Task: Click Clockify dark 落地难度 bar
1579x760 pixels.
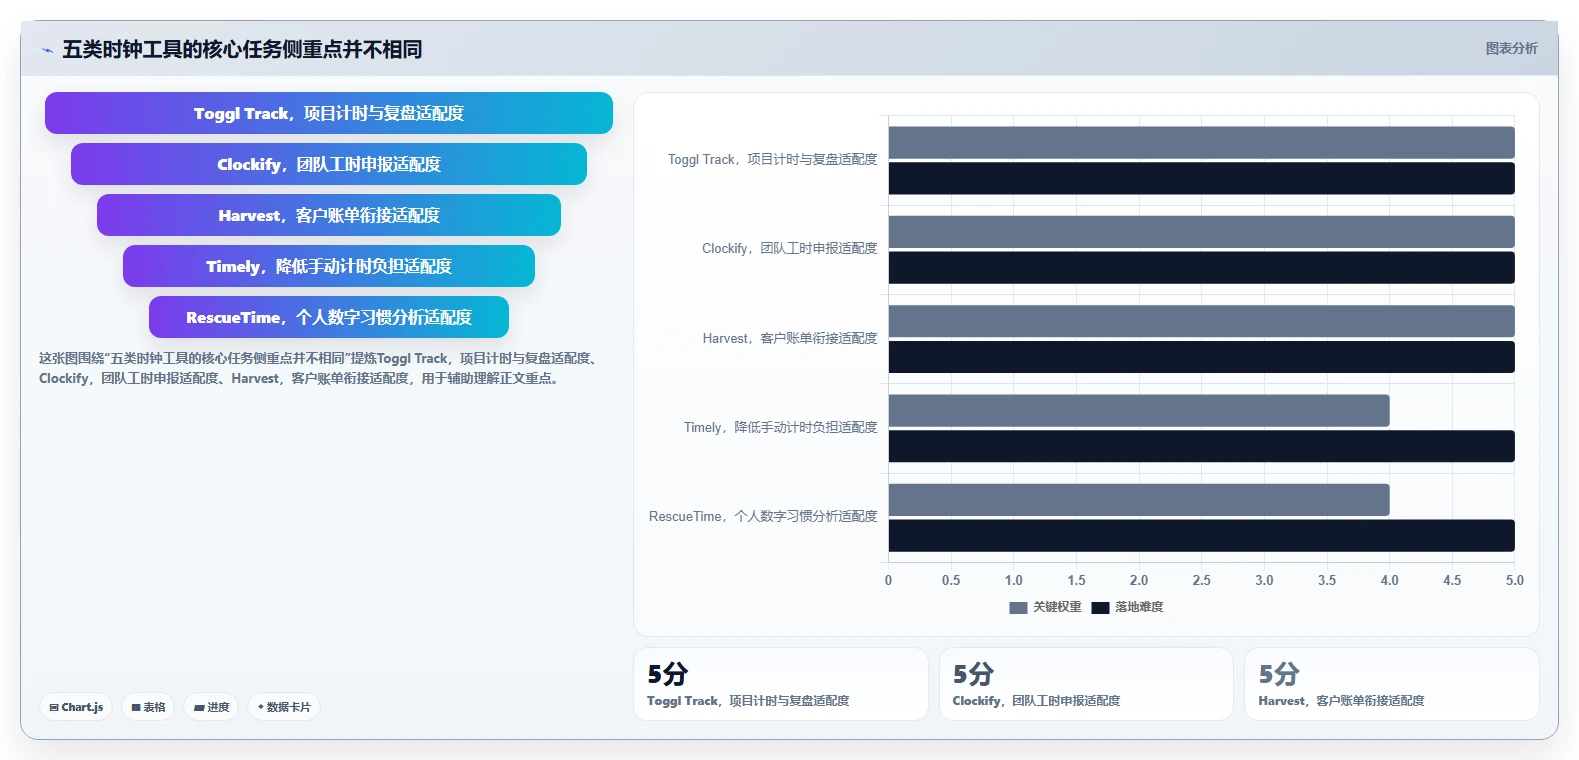Action: coord(1201,267)
